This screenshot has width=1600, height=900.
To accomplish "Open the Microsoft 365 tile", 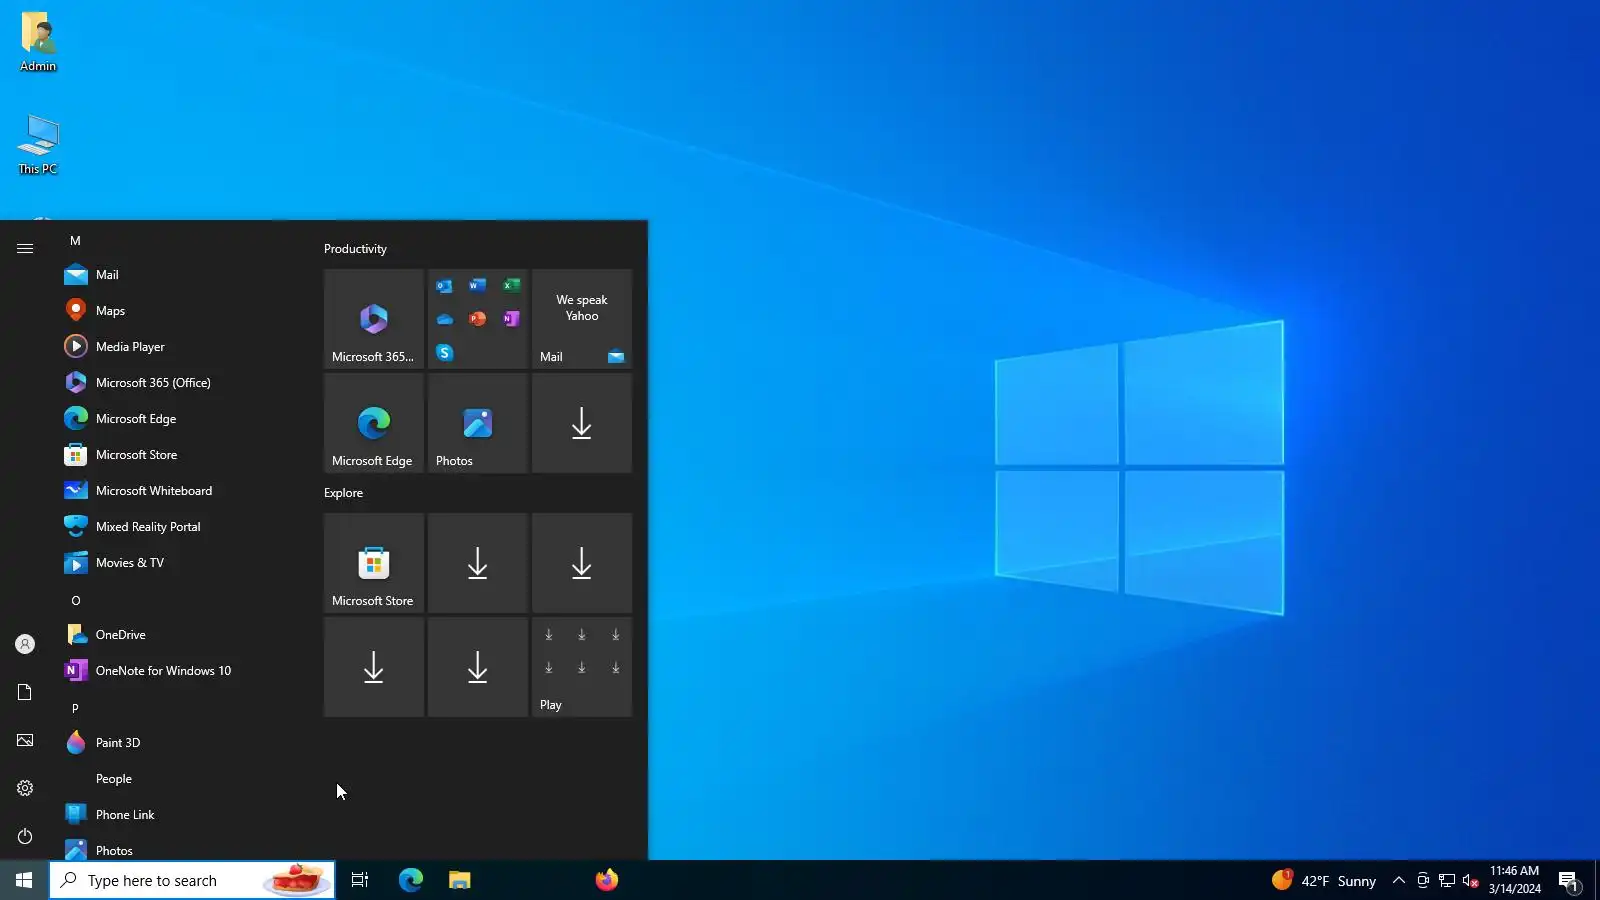I will click(x=374, y=319).
